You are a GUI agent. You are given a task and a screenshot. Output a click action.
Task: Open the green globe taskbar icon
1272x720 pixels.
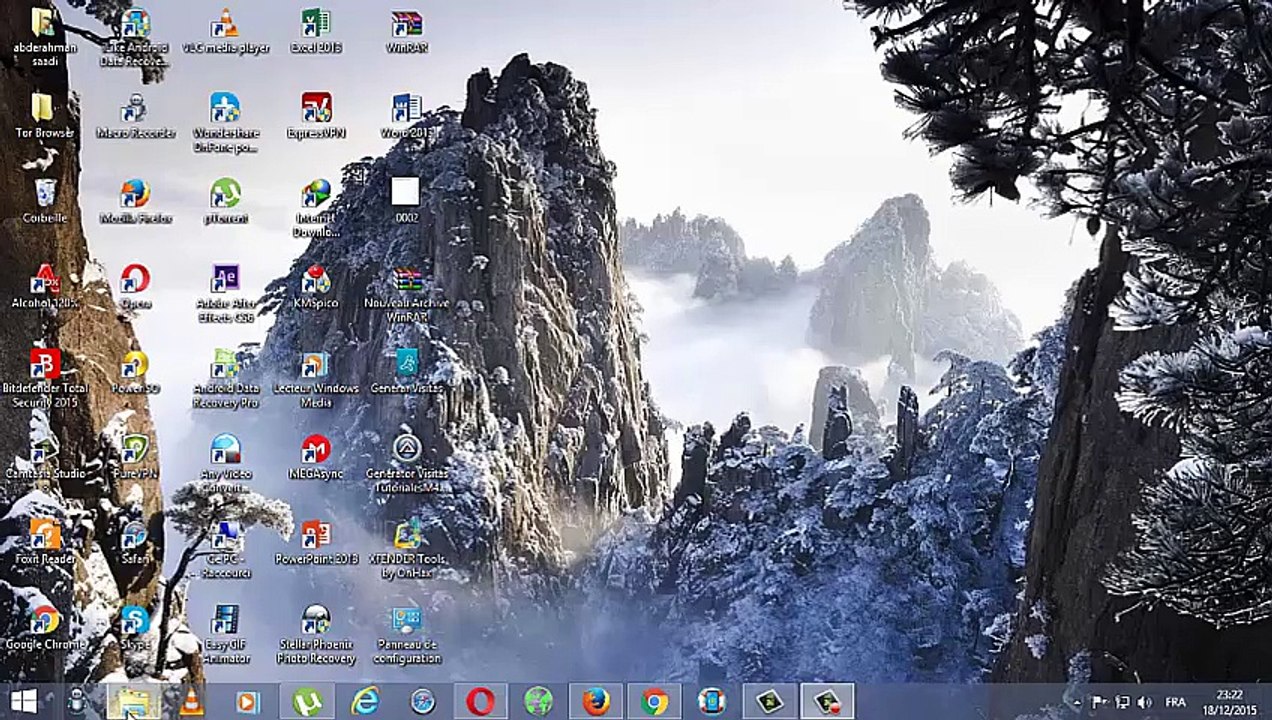tap(538, 701)
